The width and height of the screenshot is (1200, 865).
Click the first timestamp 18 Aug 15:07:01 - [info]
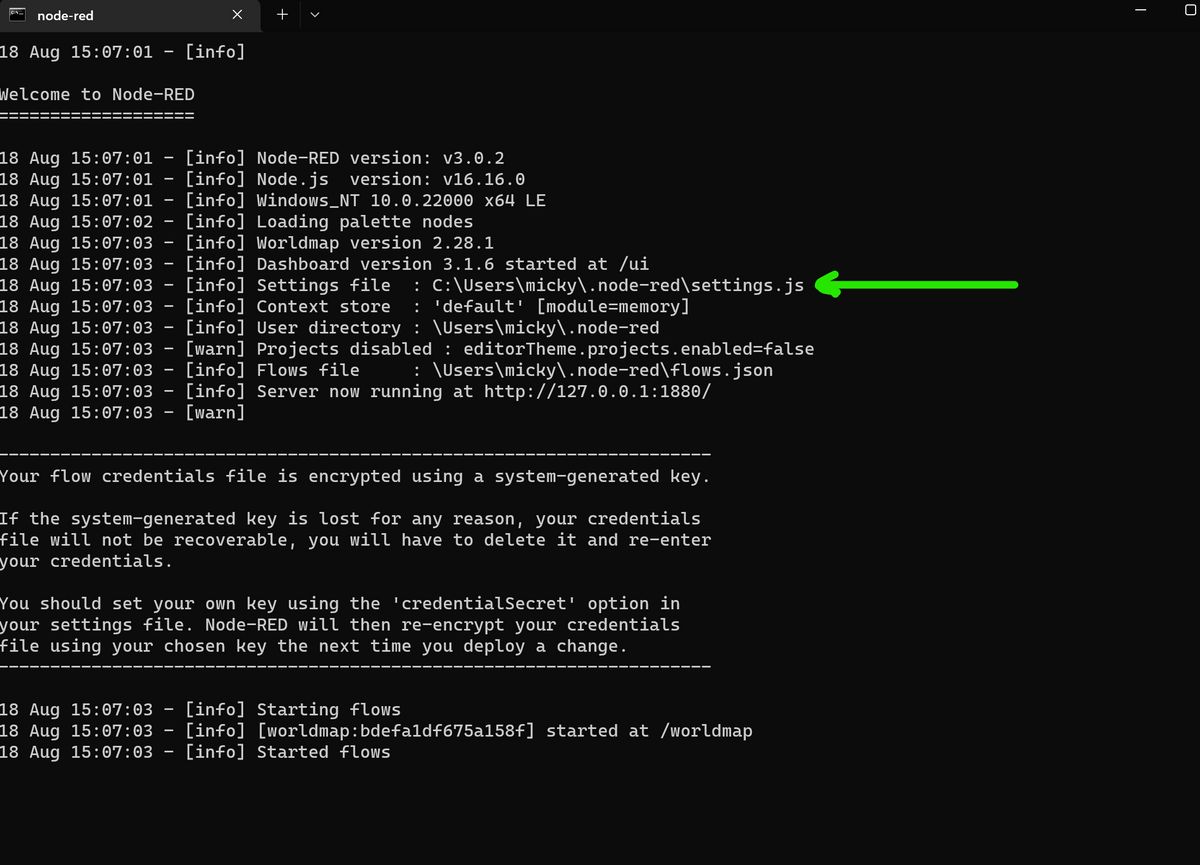tap(122, 52)
